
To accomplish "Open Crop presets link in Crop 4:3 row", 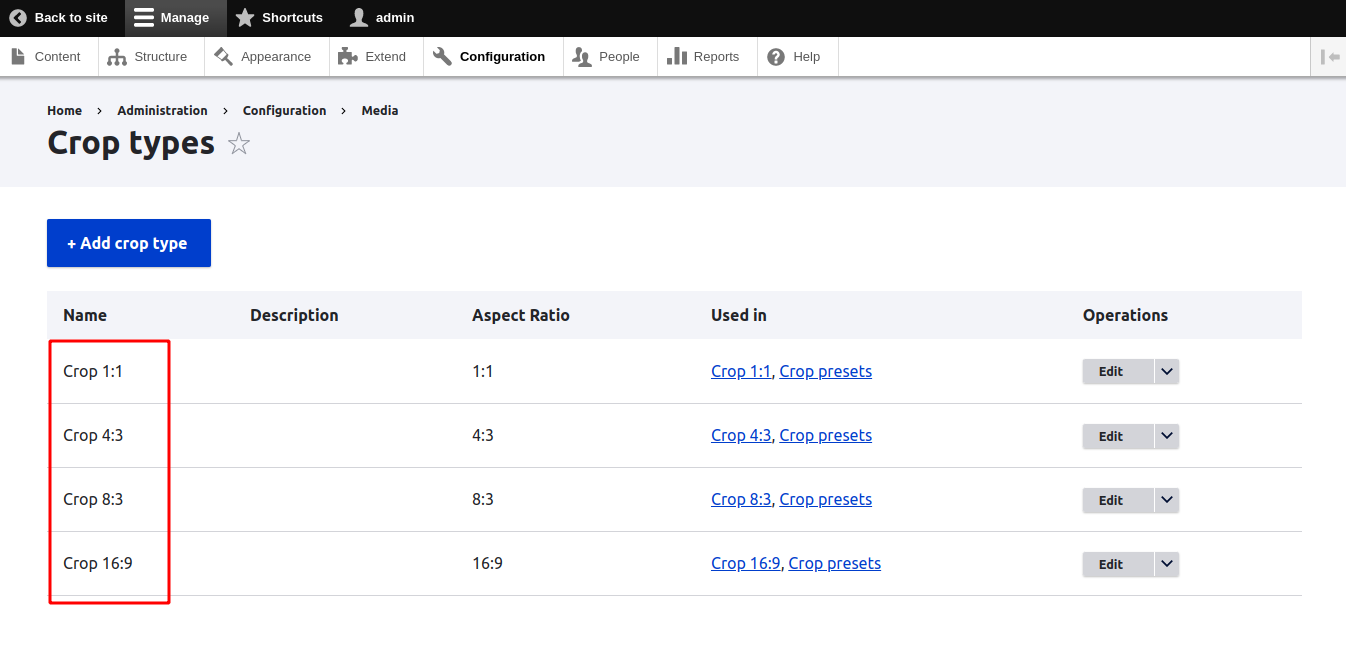I will (825, 435).
